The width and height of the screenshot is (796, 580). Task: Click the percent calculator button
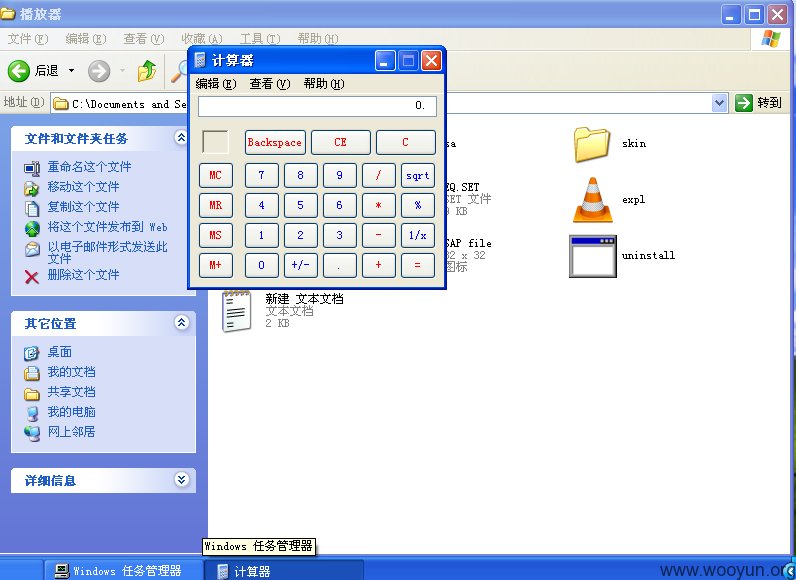click(x=418, y=206)
